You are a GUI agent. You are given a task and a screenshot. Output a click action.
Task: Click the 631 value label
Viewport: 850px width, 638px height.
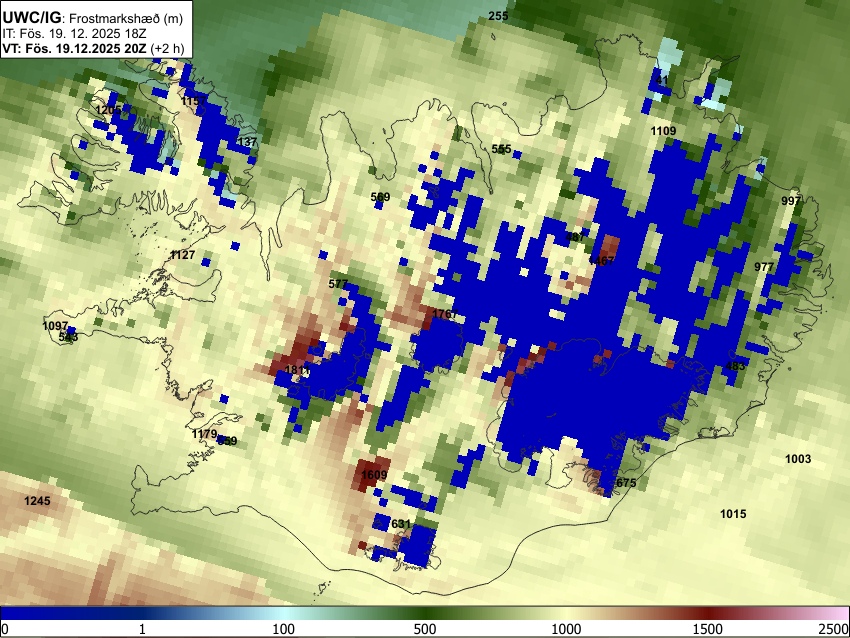click(x=401, y=524)
